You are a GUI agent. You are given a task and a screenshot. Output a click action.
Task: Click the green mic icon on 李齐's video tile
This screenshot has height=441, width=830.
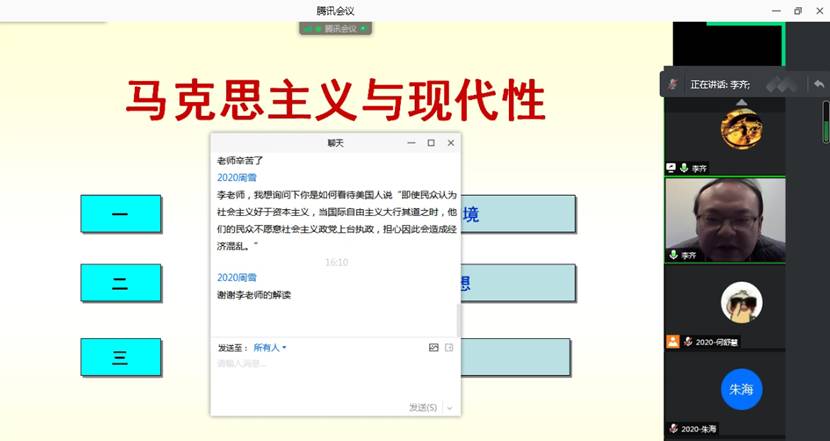[674, 255]
